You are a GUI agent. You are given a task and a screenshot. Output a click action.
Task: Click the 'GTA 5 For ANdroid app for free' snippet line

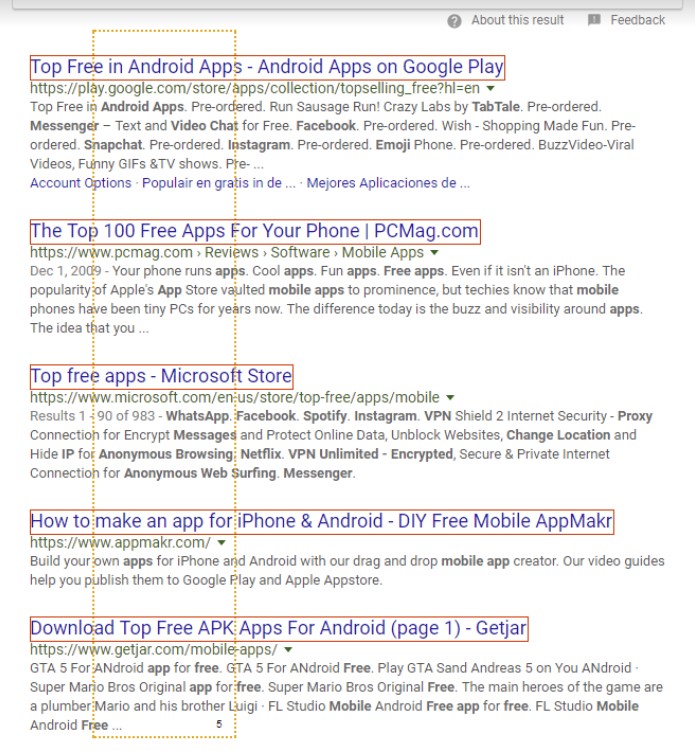coord(334,668)
